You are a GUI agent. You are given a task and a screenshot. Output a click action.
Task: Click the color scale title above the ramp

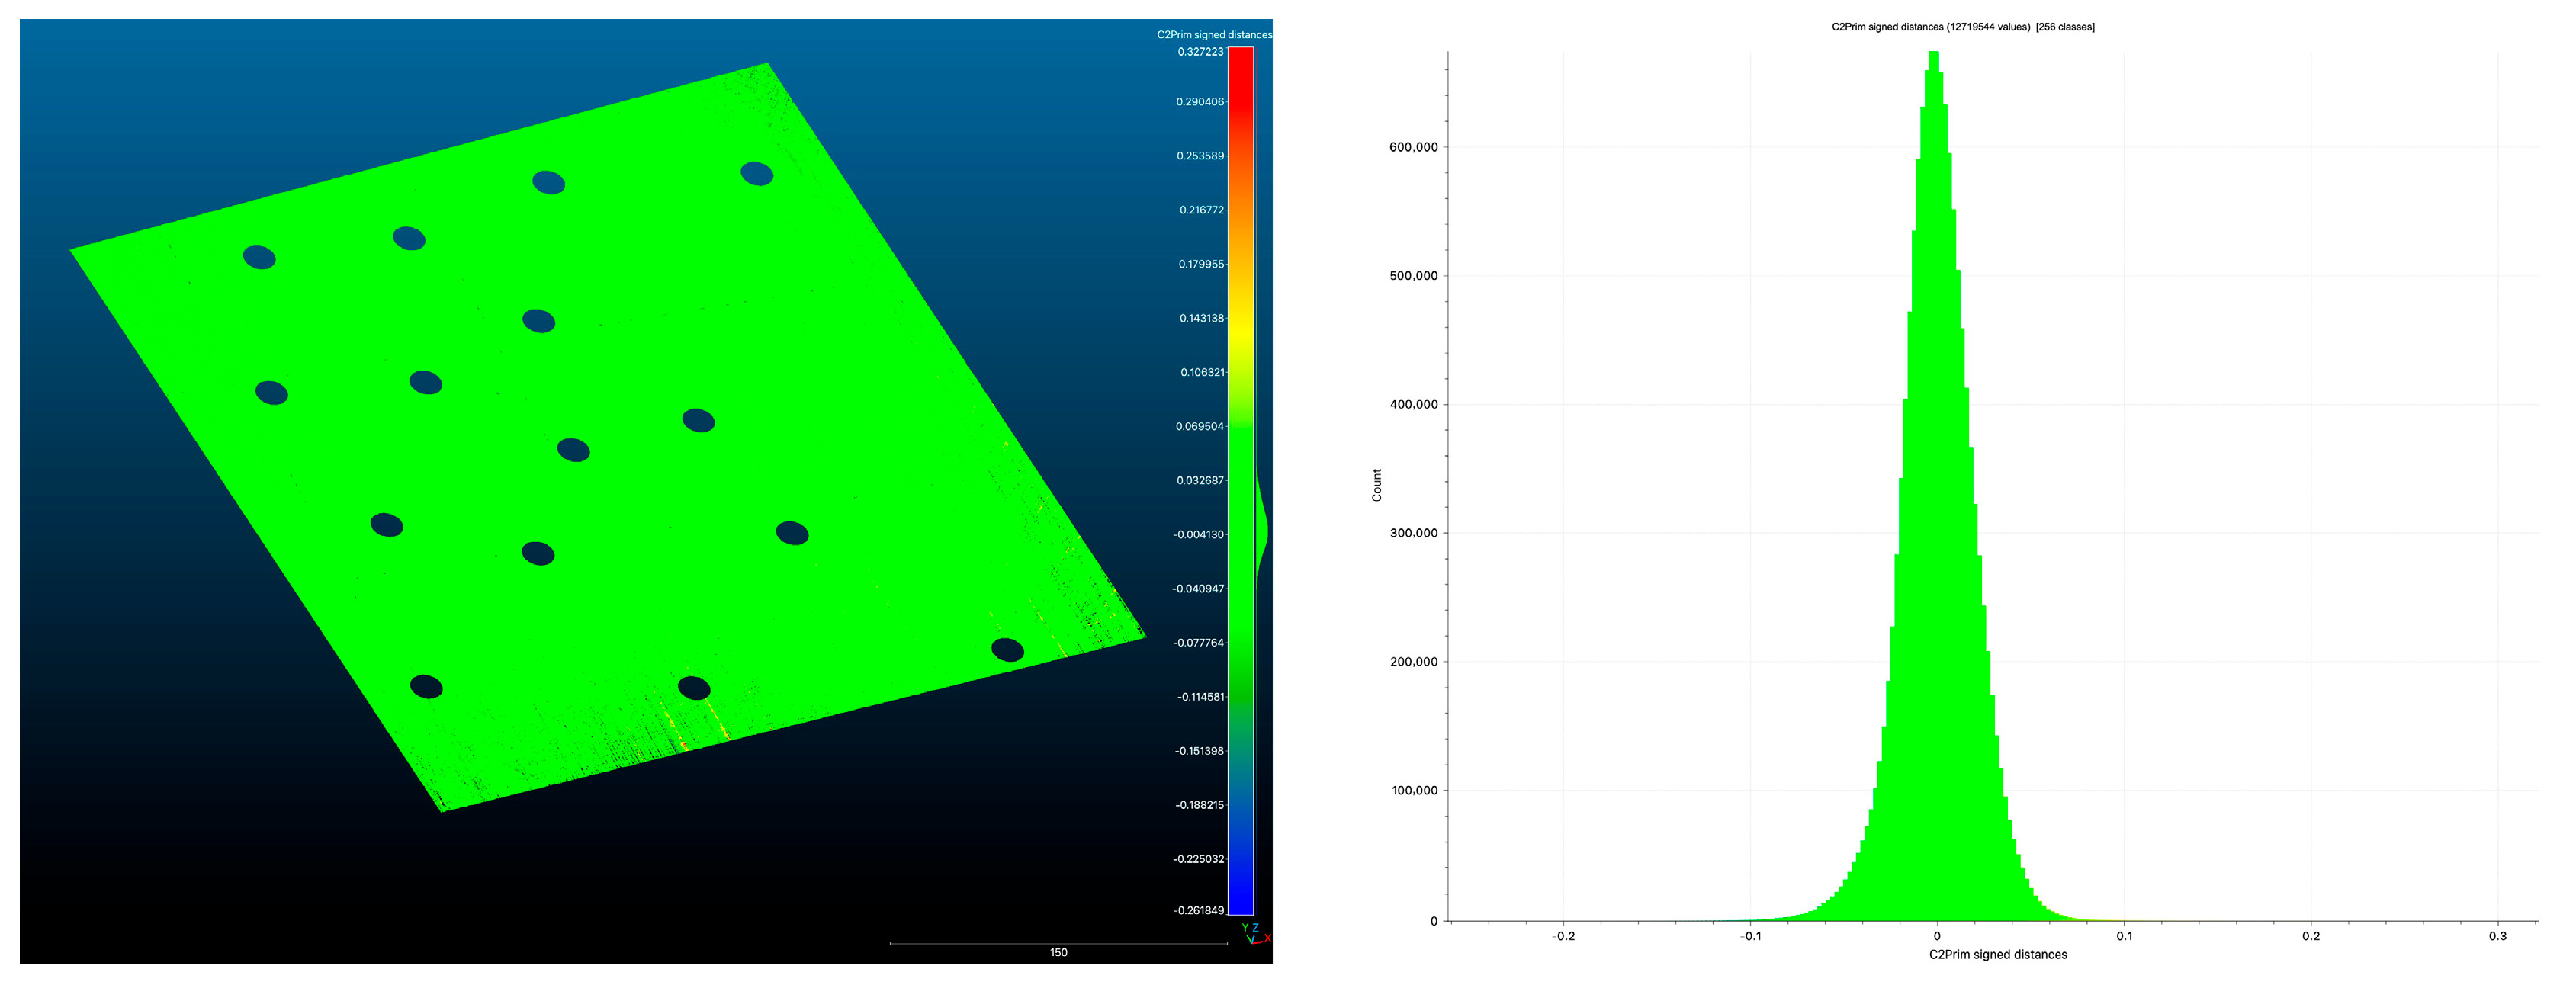[1213, 35]
